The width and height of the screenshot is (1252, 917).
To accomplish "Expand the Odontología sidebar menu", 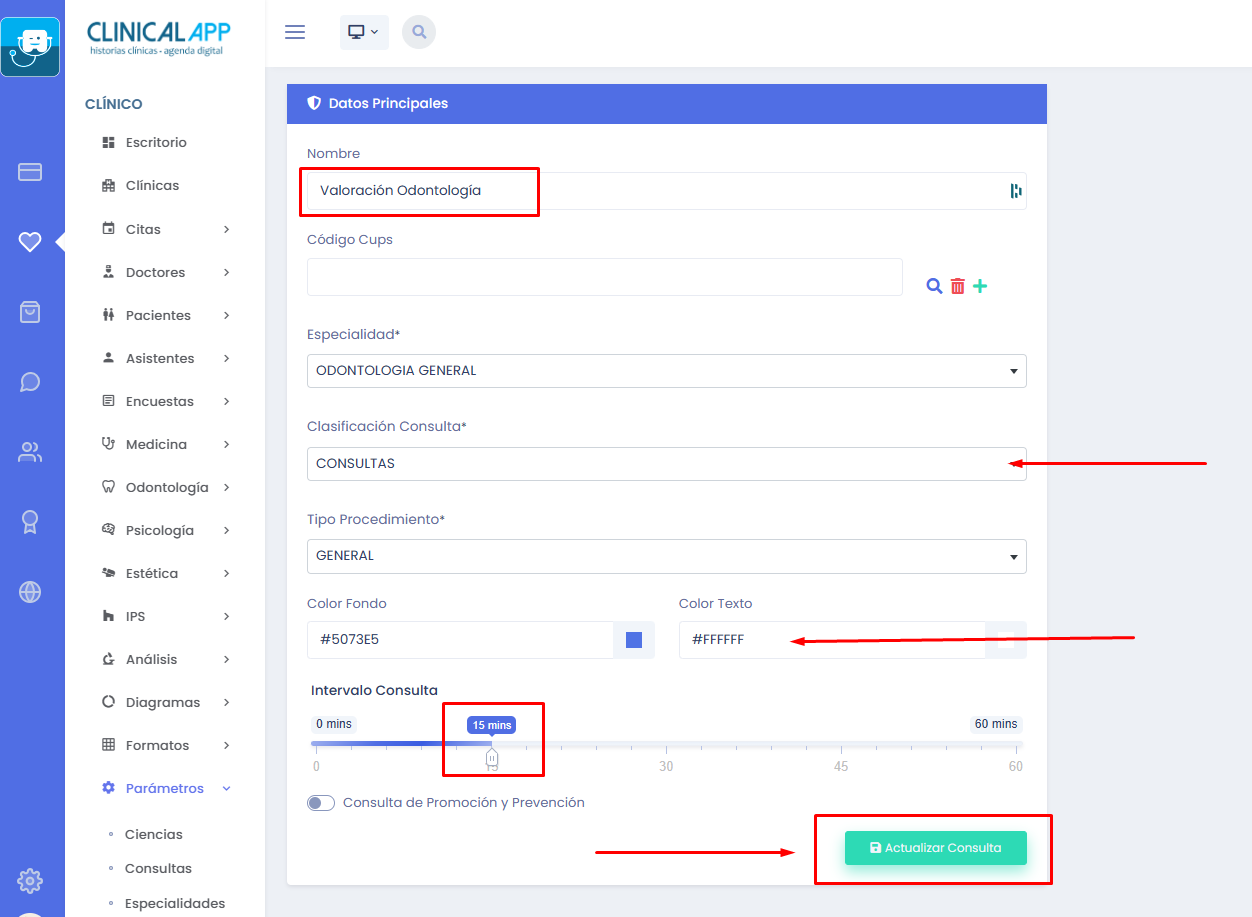I will coord(167,487).
